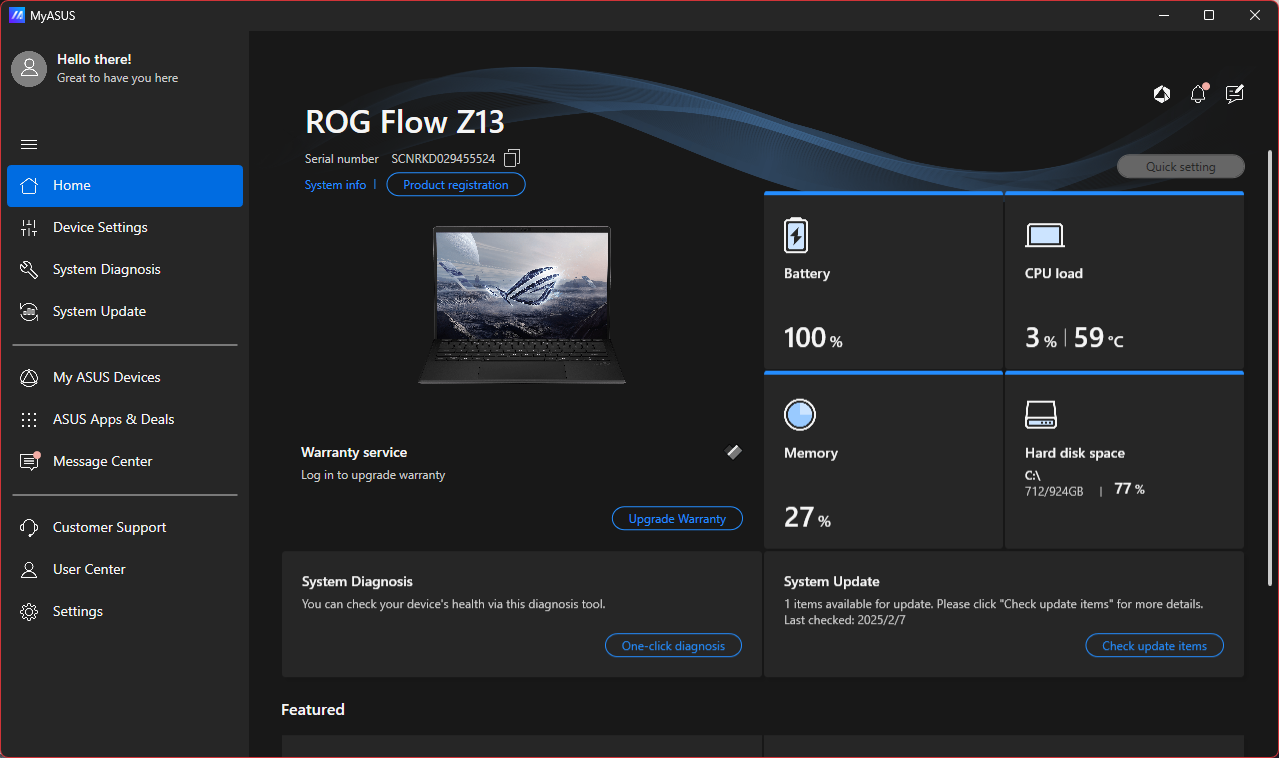Click the user avatar icon

(29, 68)
